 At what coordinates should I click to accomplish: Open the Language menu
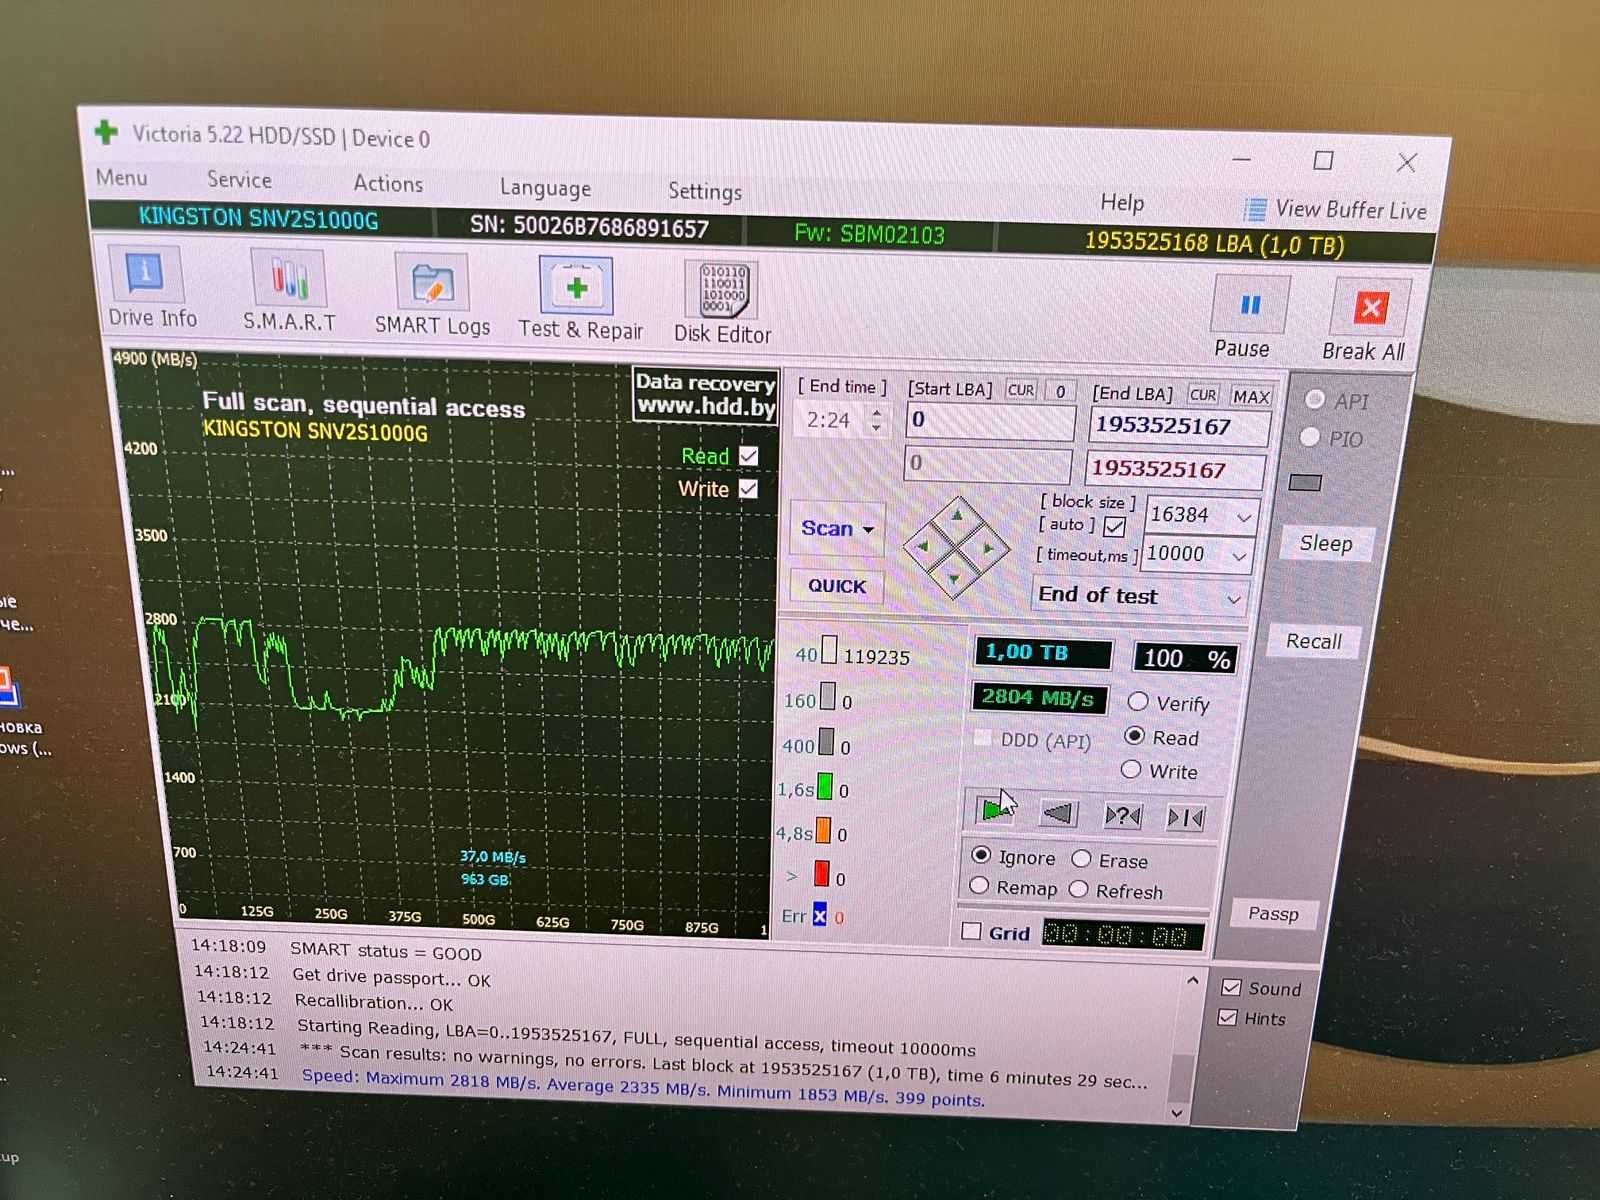click(x=545, y=188)
